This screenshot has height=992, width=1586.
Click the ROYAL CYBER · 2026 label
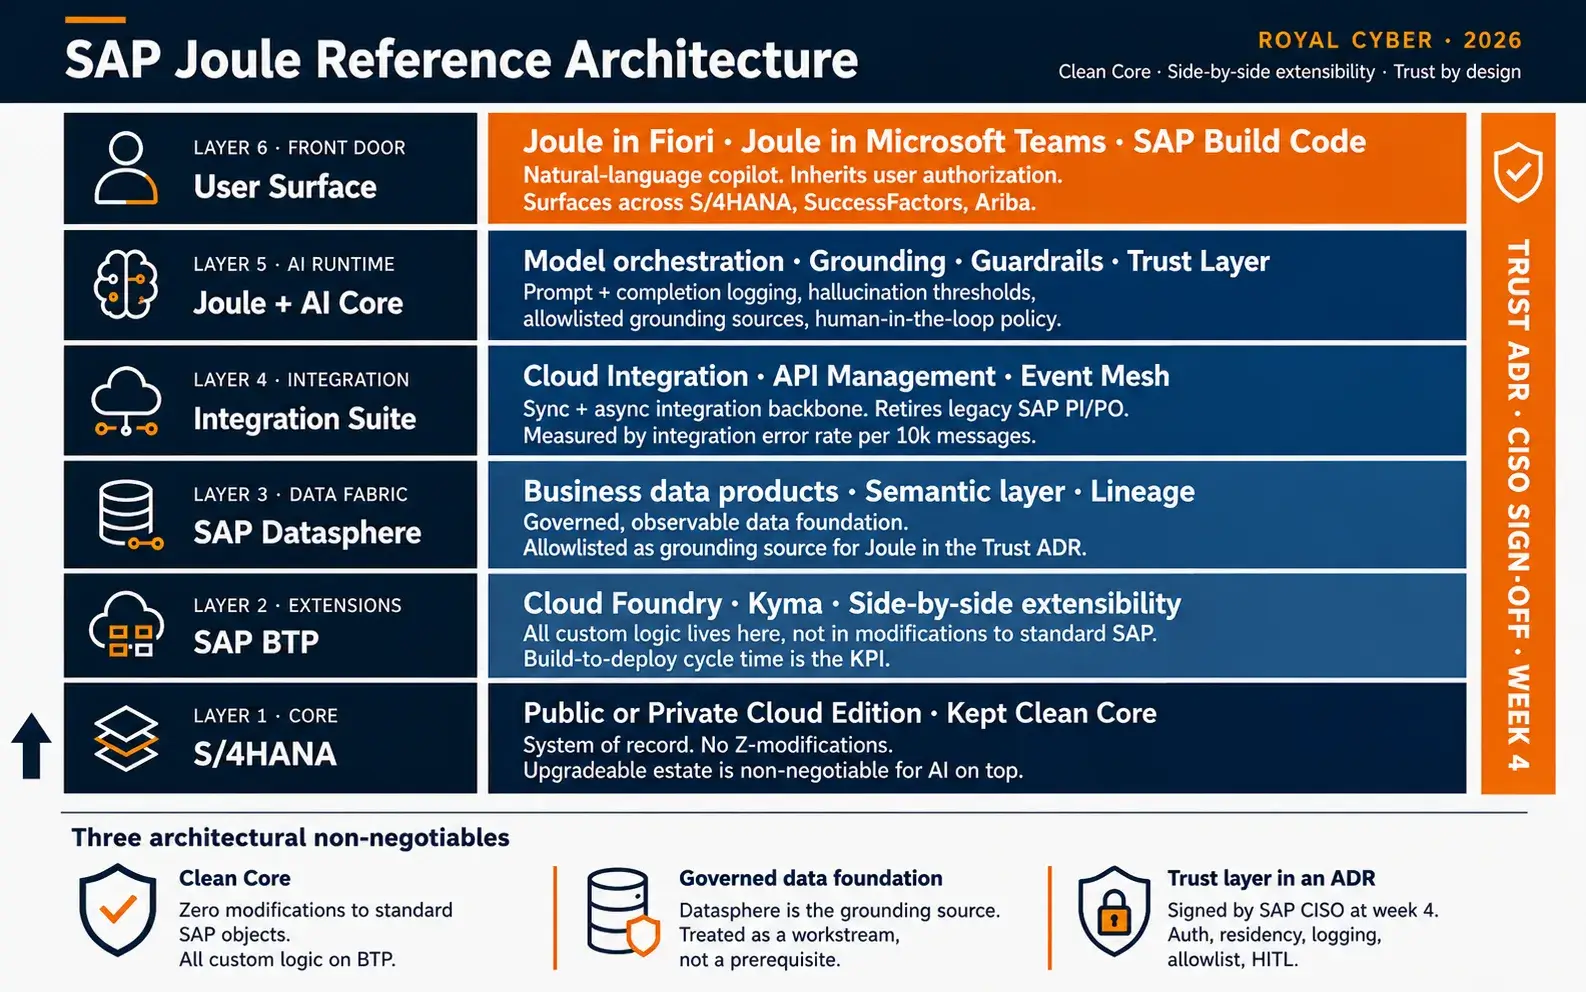tap(1389, 40)
